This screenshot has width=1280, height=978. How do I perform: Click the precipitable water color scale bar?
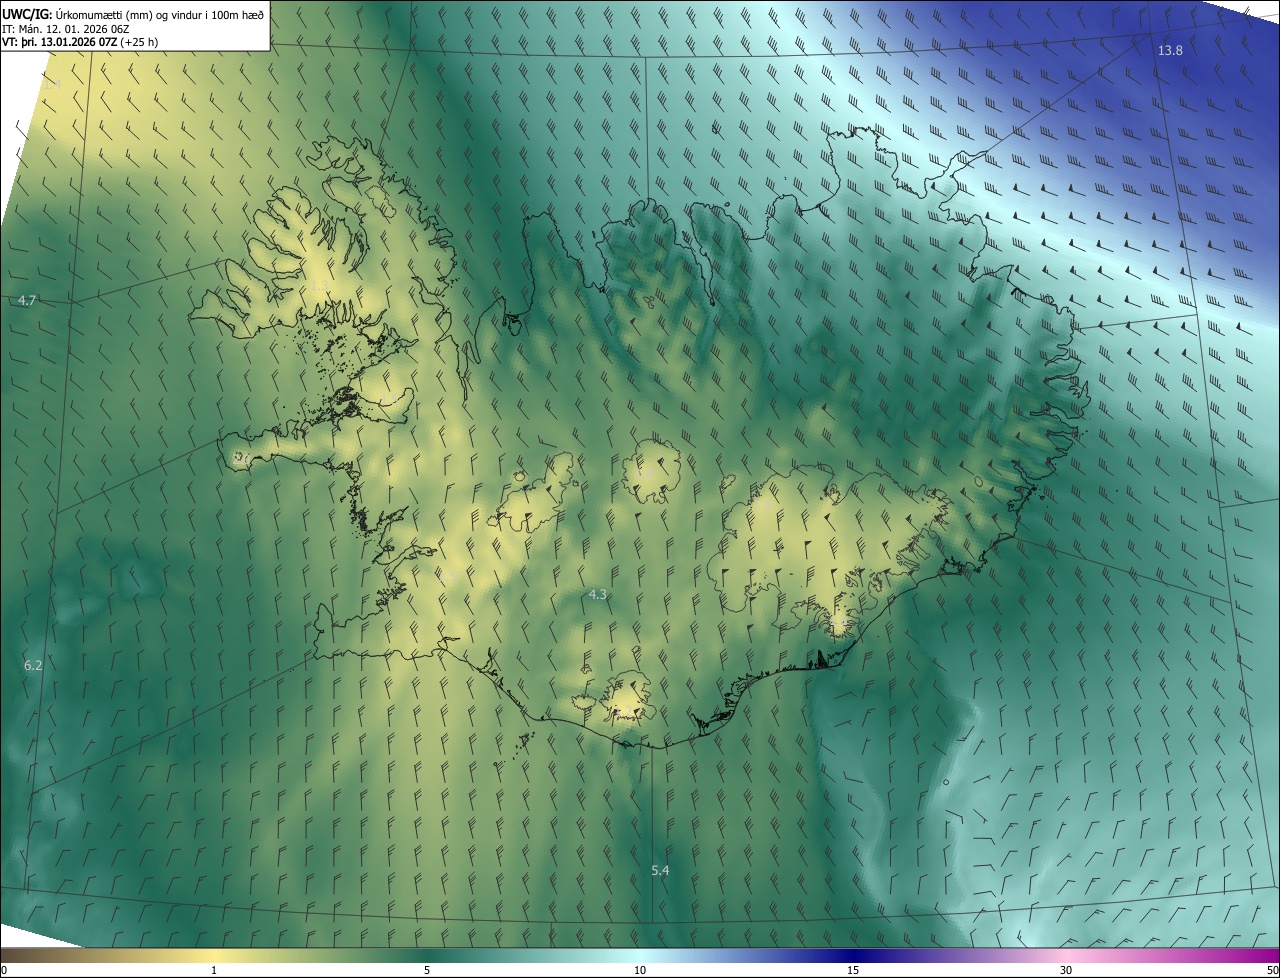640,956
